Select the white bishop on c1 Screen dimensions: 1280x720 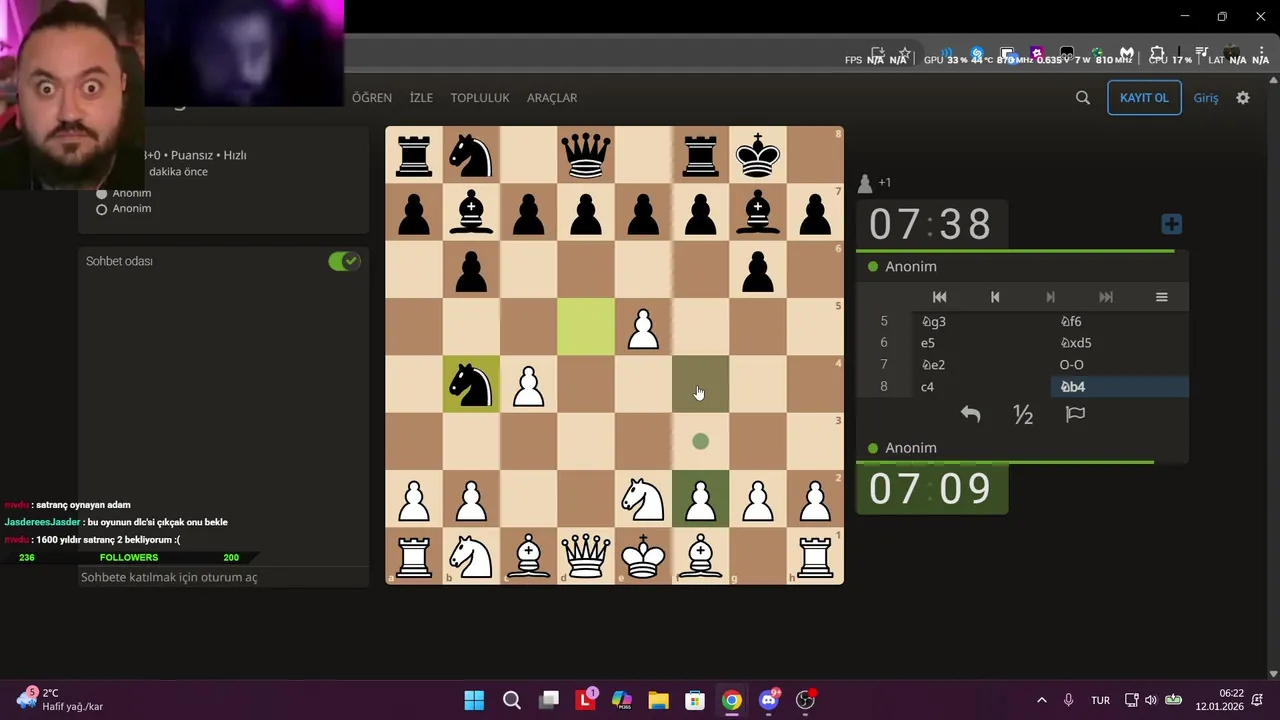pos(528,556)
